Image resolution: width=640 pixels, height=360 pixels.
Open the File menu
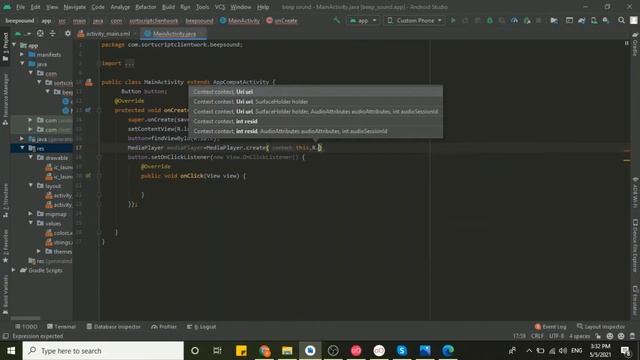pyautogui.click(x=20, y=7)
